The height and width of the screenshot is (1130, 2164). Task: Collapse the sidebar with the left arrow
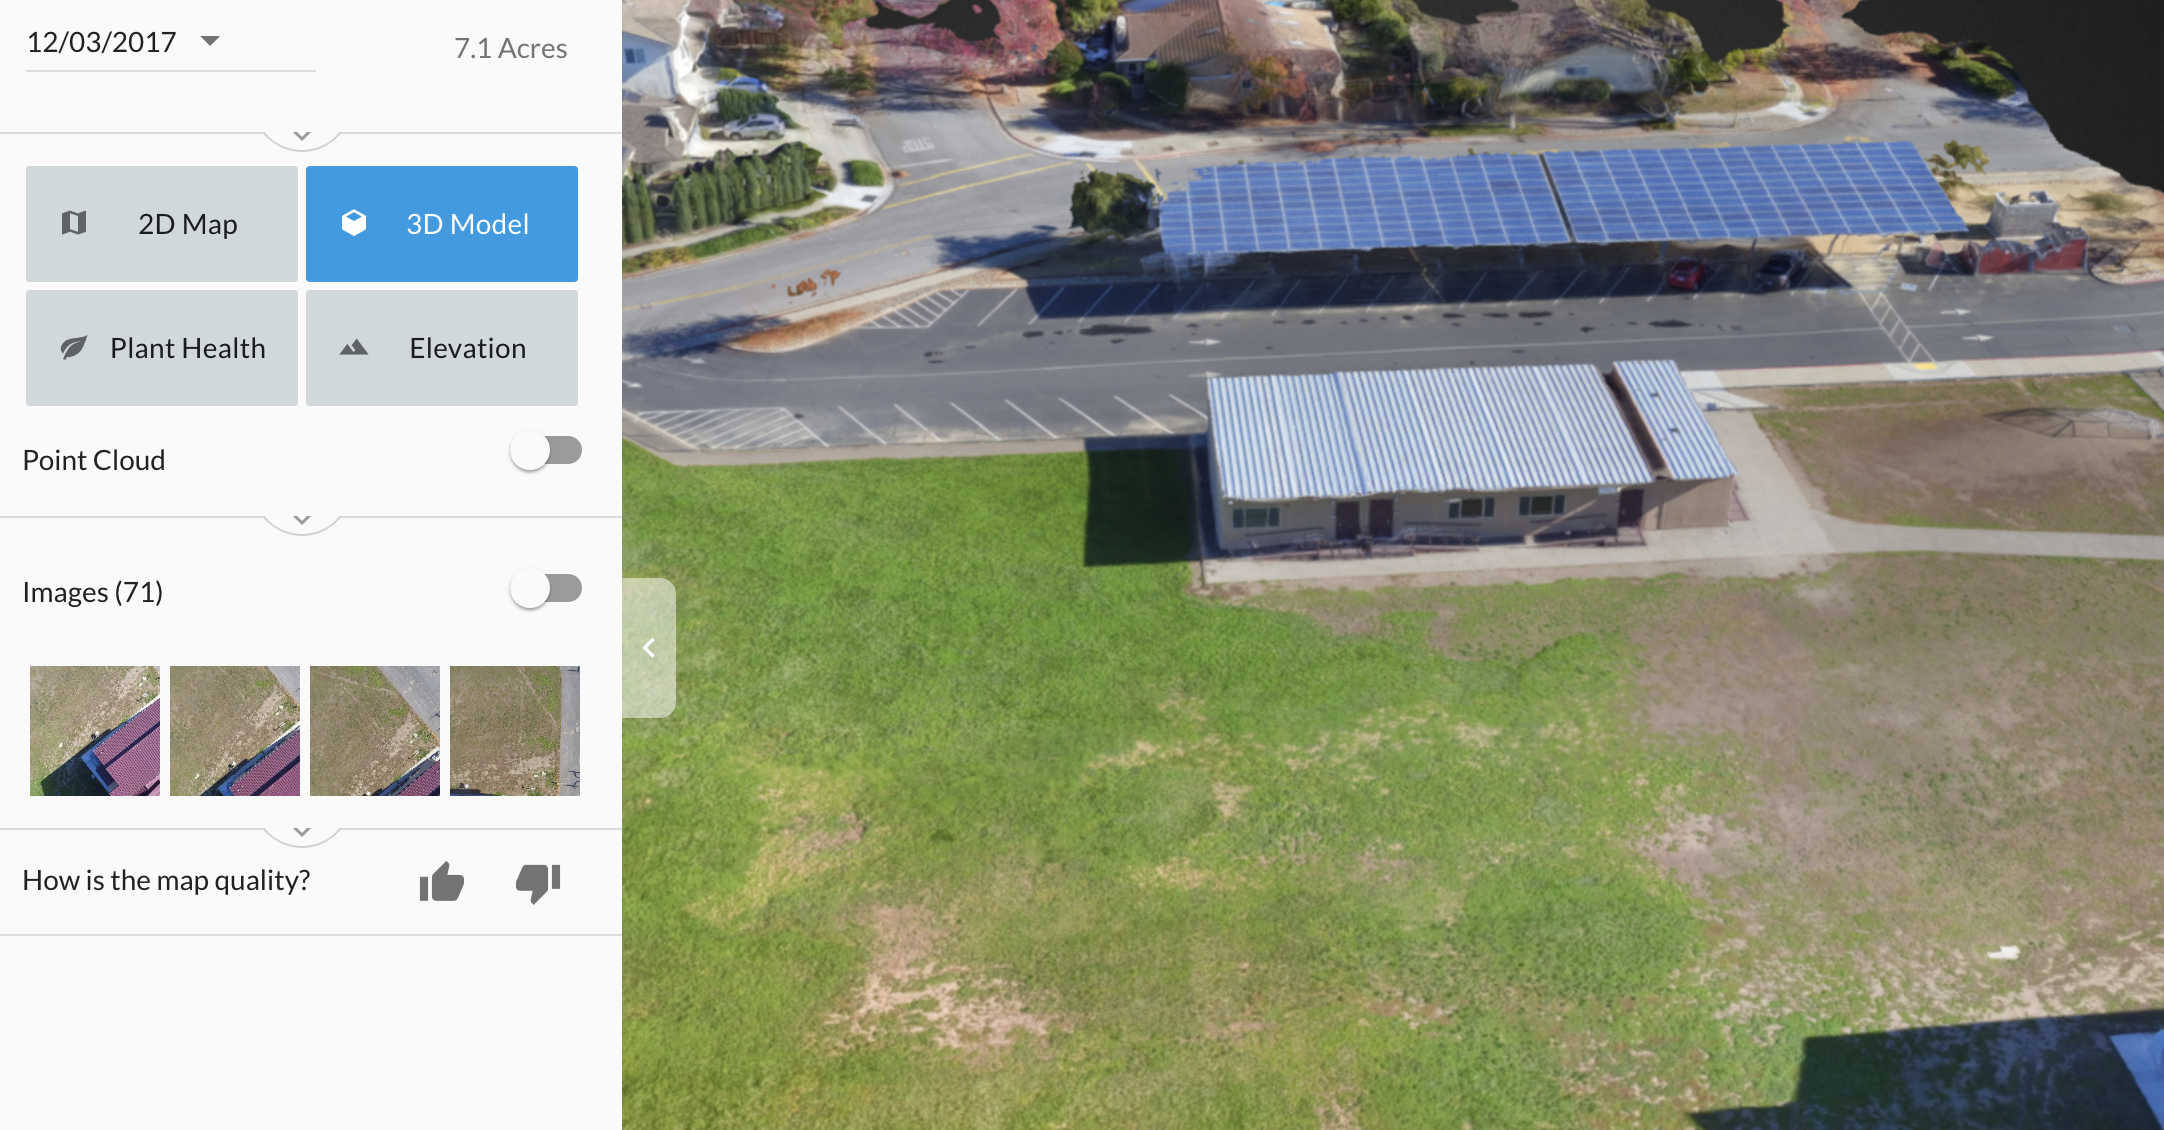pyautogui.click(x=649, y=648)
